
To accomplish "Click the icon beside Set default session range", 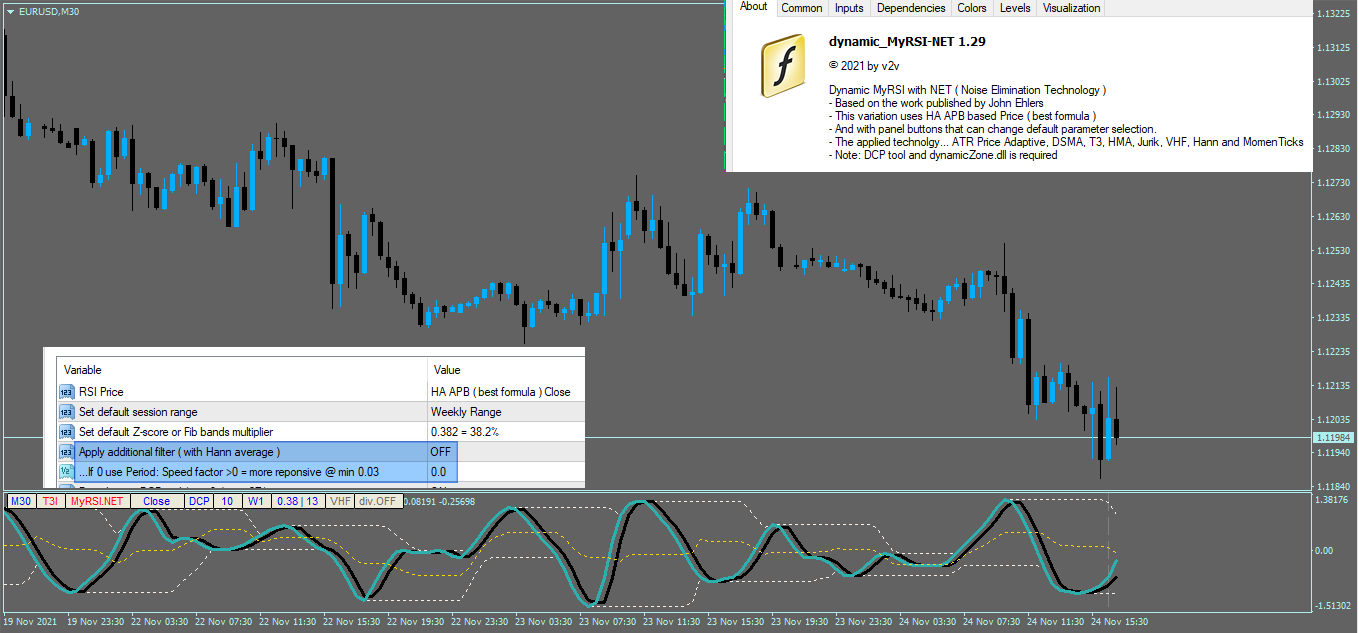I will click(66, 412).
